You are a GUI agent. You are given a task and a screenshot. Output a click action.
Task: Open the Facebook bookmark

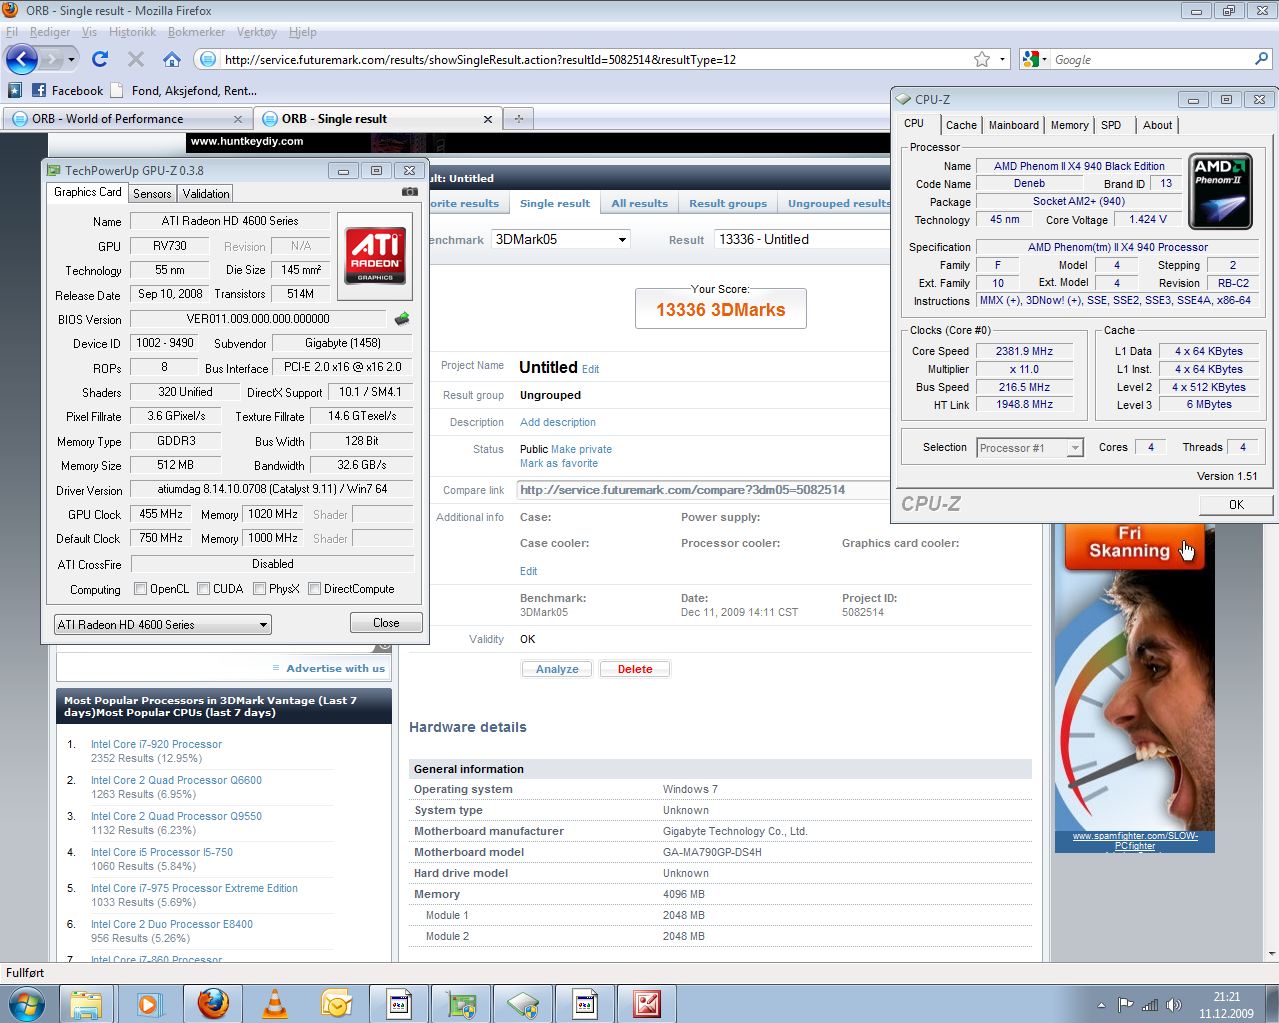pos(67,90)
